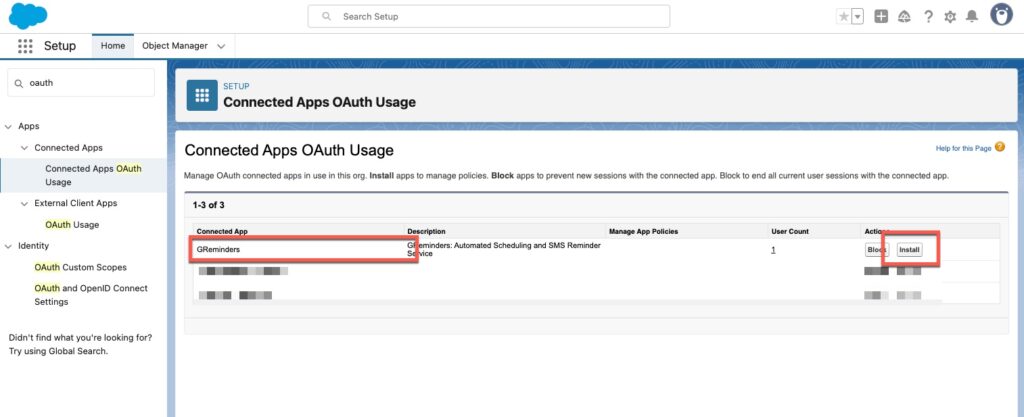Click Install for GReminders app
The width and height of the screenshot is (1024, 417).
pyautogui.click(x=909, y=250)
